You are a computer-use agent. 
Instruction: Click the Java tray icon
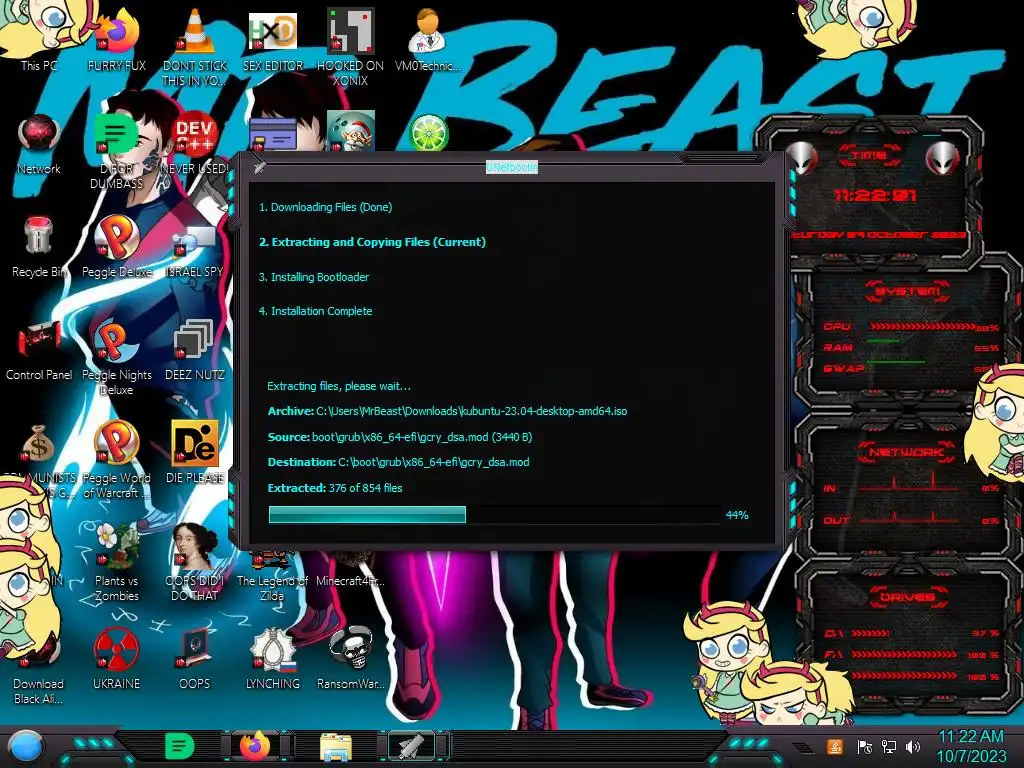[834, 746]
